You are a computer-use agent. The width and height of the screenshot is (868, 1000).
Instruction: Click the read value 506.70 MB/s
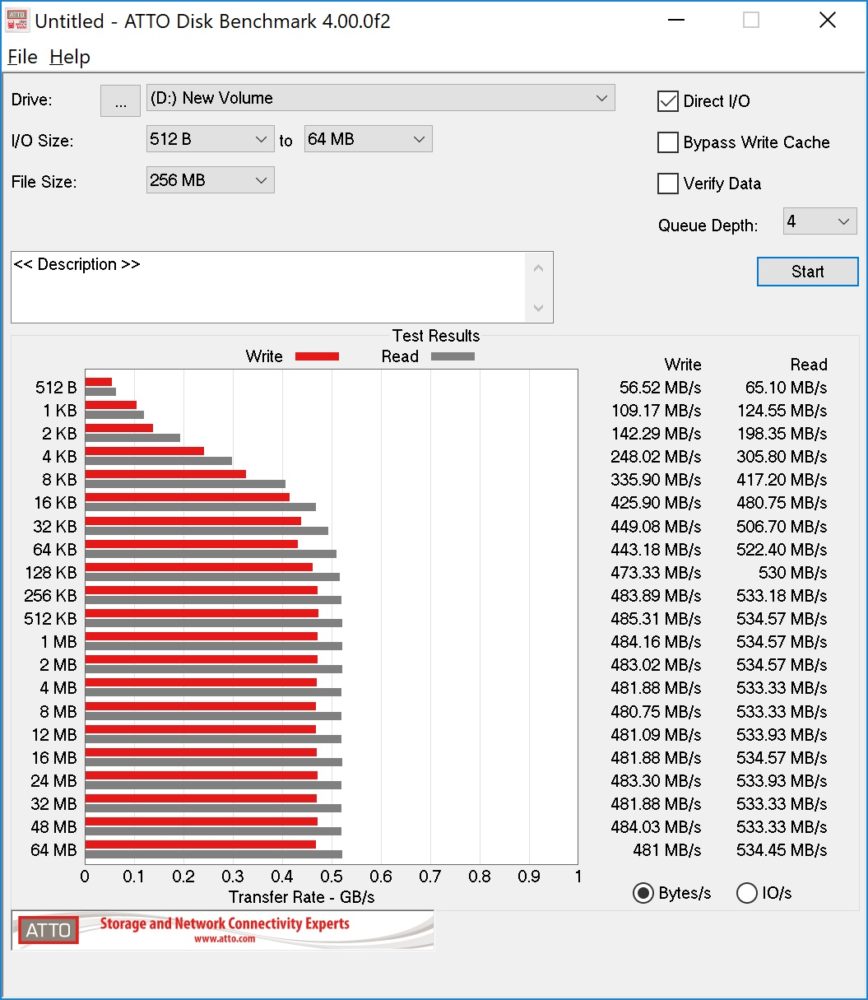(782, 526)
